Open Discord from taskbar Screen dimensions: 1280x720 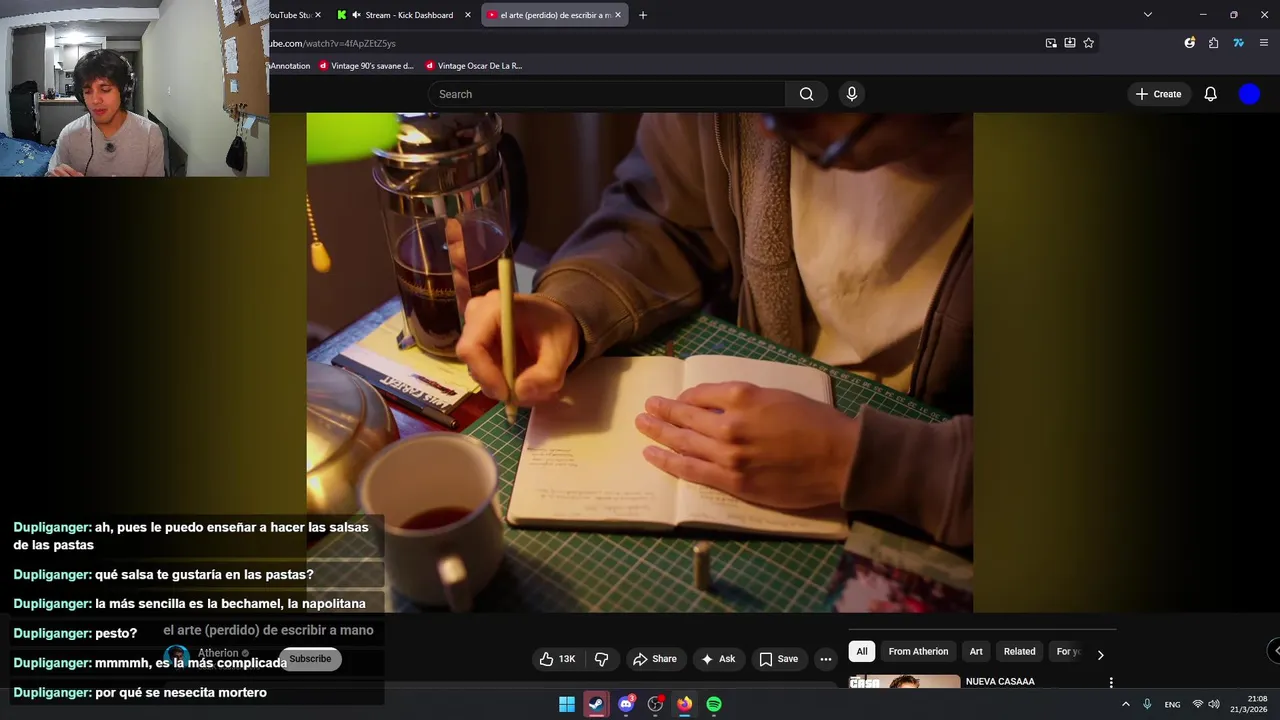point(626,704)
